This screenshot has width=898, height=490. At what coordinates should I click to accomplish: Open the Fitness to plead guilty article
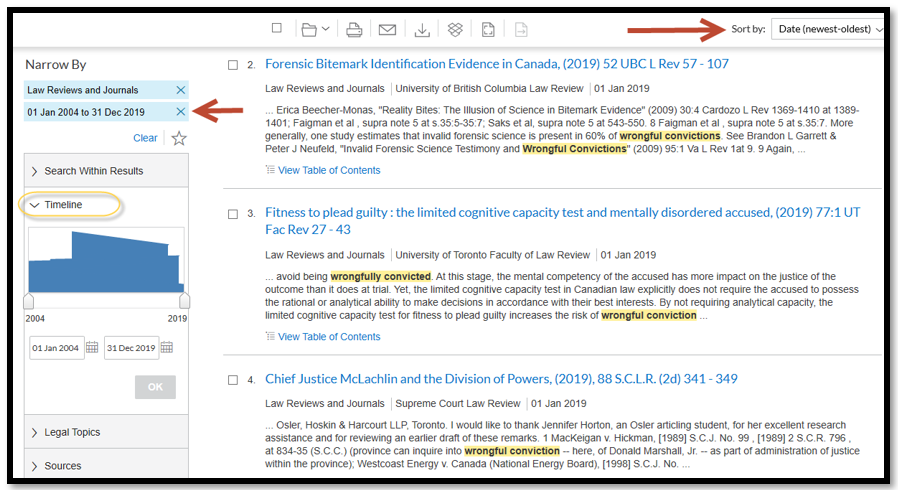tap(562, 221)
